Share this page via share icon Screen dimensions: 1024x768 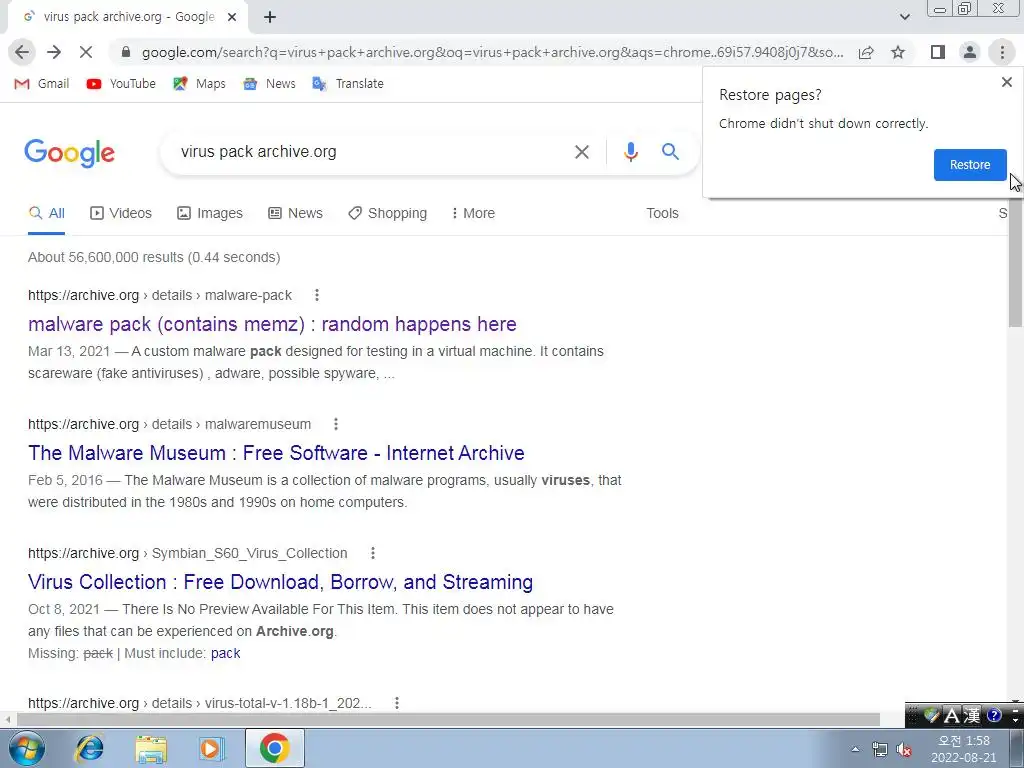click(866, 52)
